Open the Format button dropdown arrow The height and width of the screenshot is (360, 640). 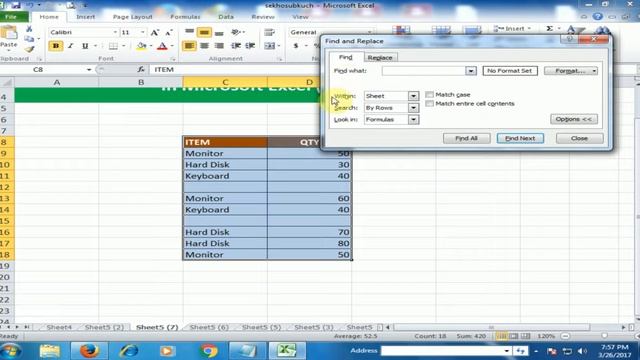594,71
